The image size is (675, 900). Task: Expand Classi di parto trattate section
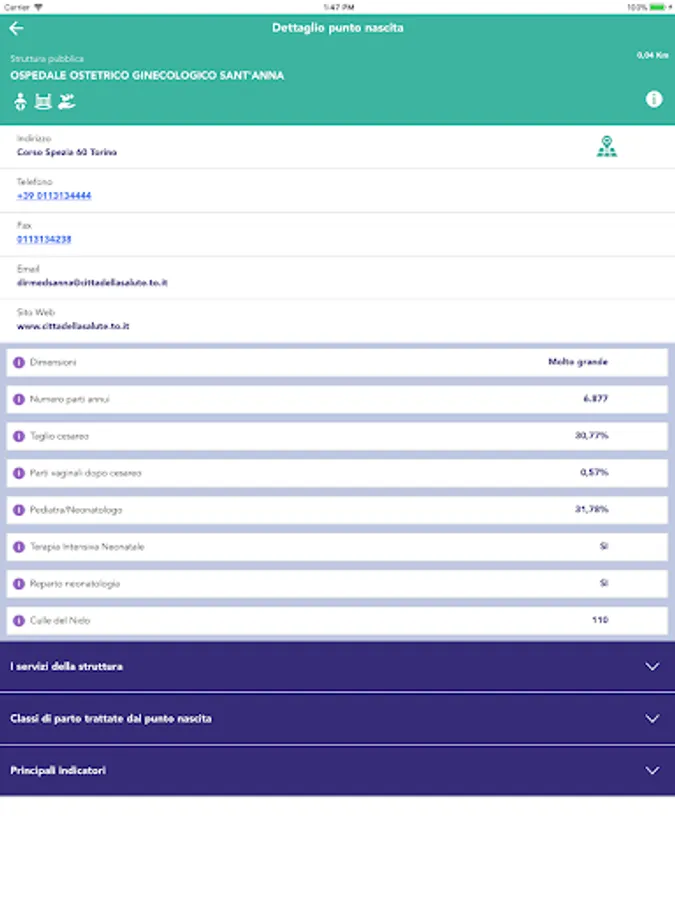tap(652, 718)
